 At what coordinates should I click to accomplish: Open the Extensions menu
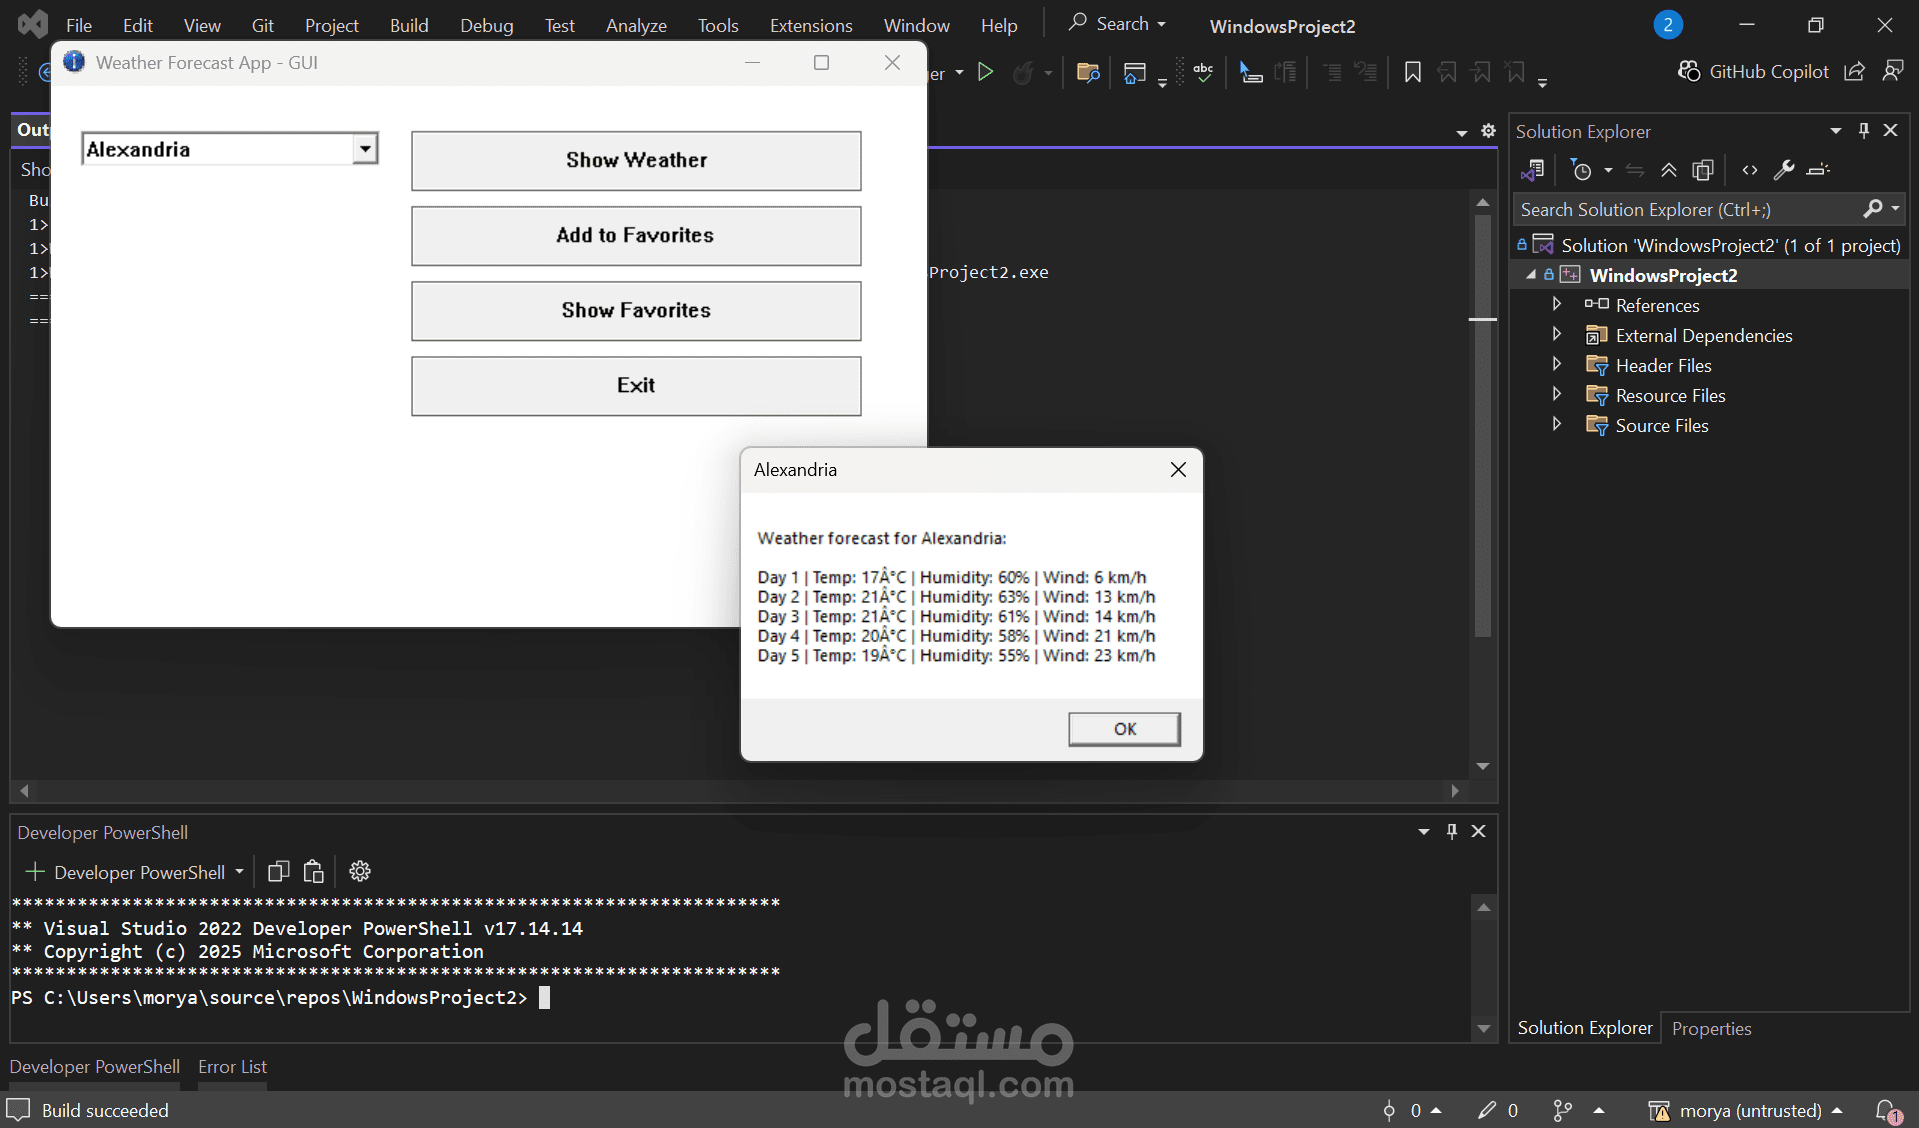click(811, 25)
